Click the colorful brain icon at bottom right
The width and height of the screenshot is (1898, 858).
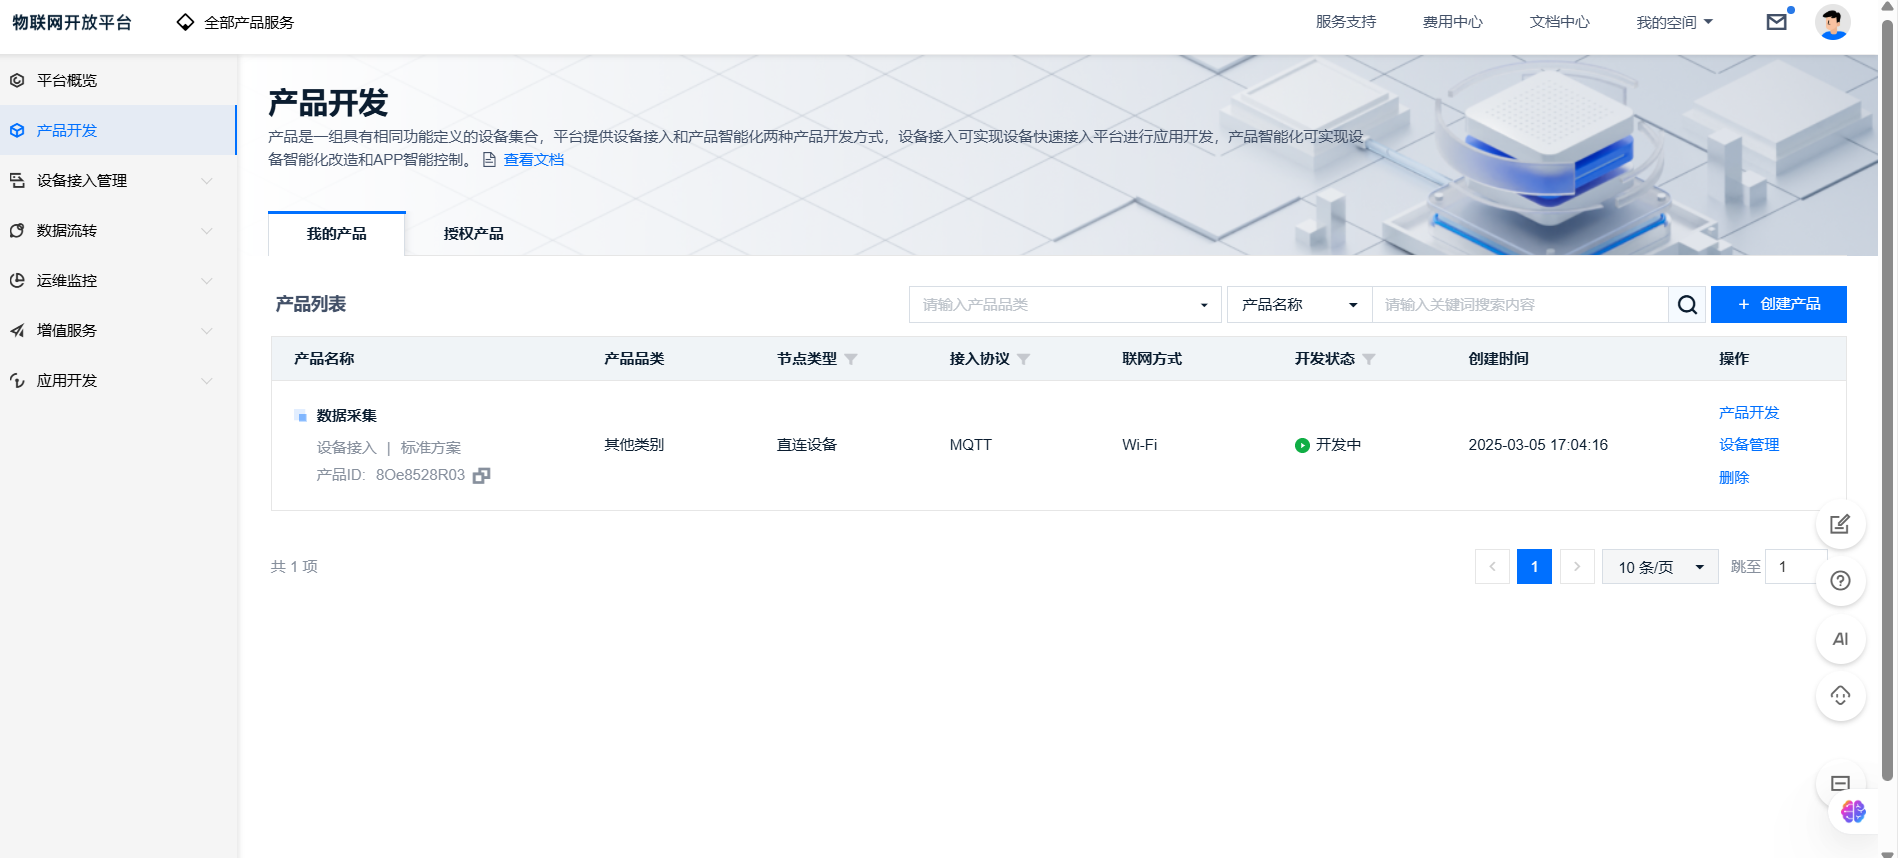pyautogui.click(x=1853, y=811)
